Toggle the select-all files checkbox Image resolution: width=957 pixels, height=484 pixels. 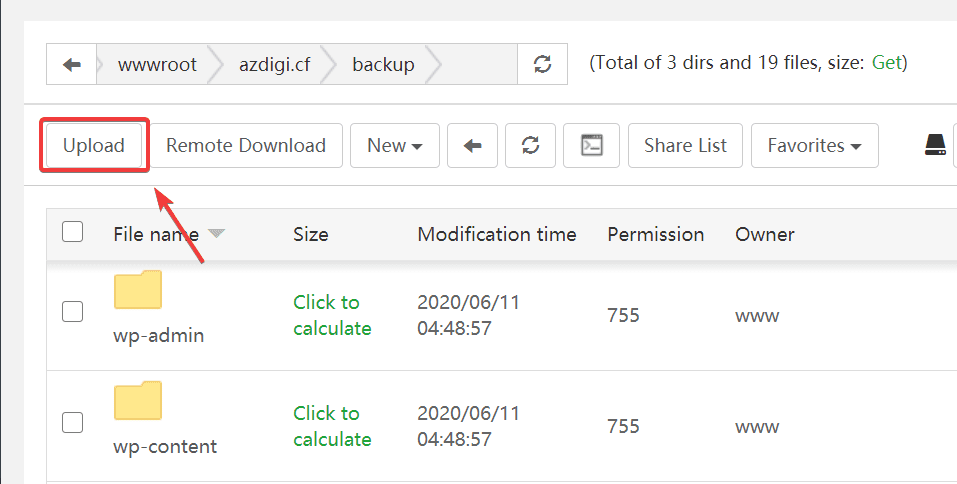[x=73, y=233]
